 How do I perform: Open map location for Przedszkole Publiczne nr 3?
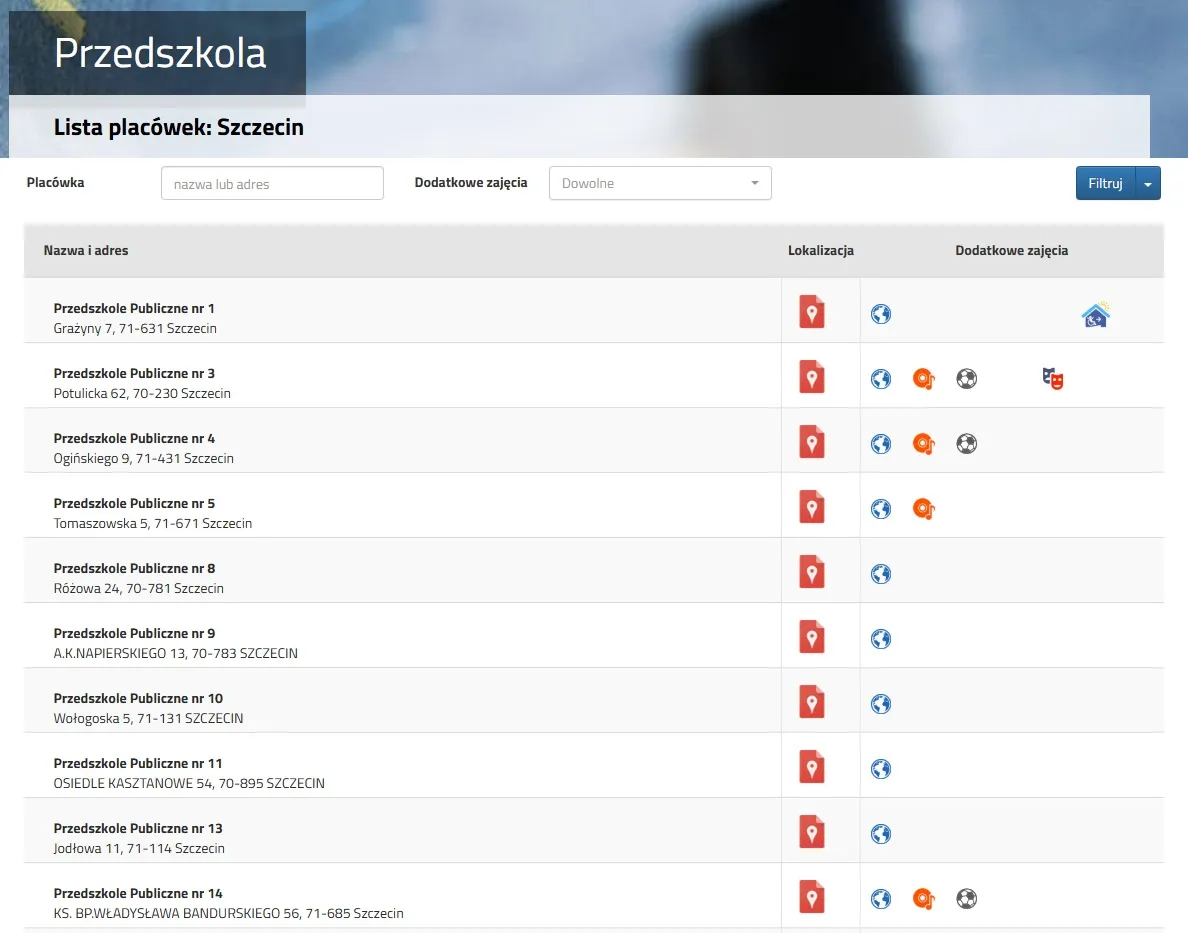(x=811, y=377)
